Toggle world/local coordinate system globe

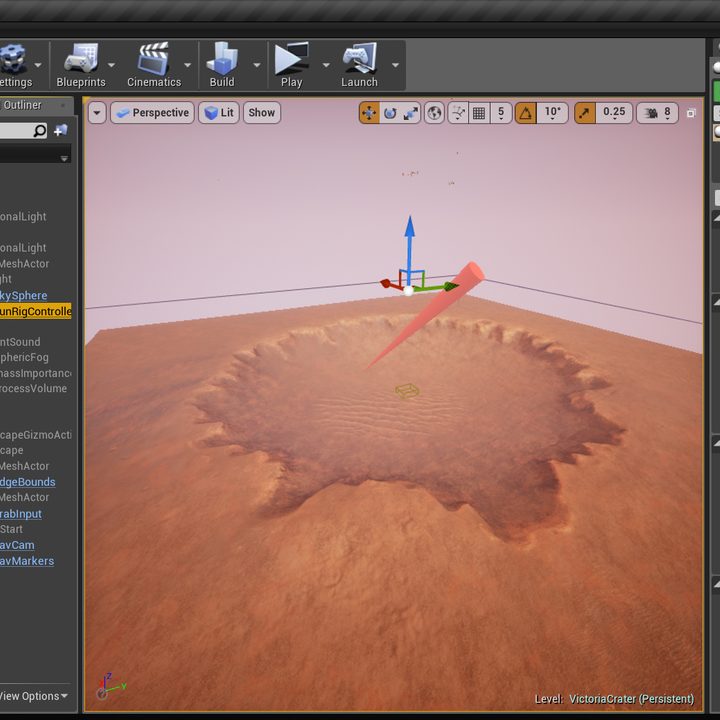pos(434,112)
